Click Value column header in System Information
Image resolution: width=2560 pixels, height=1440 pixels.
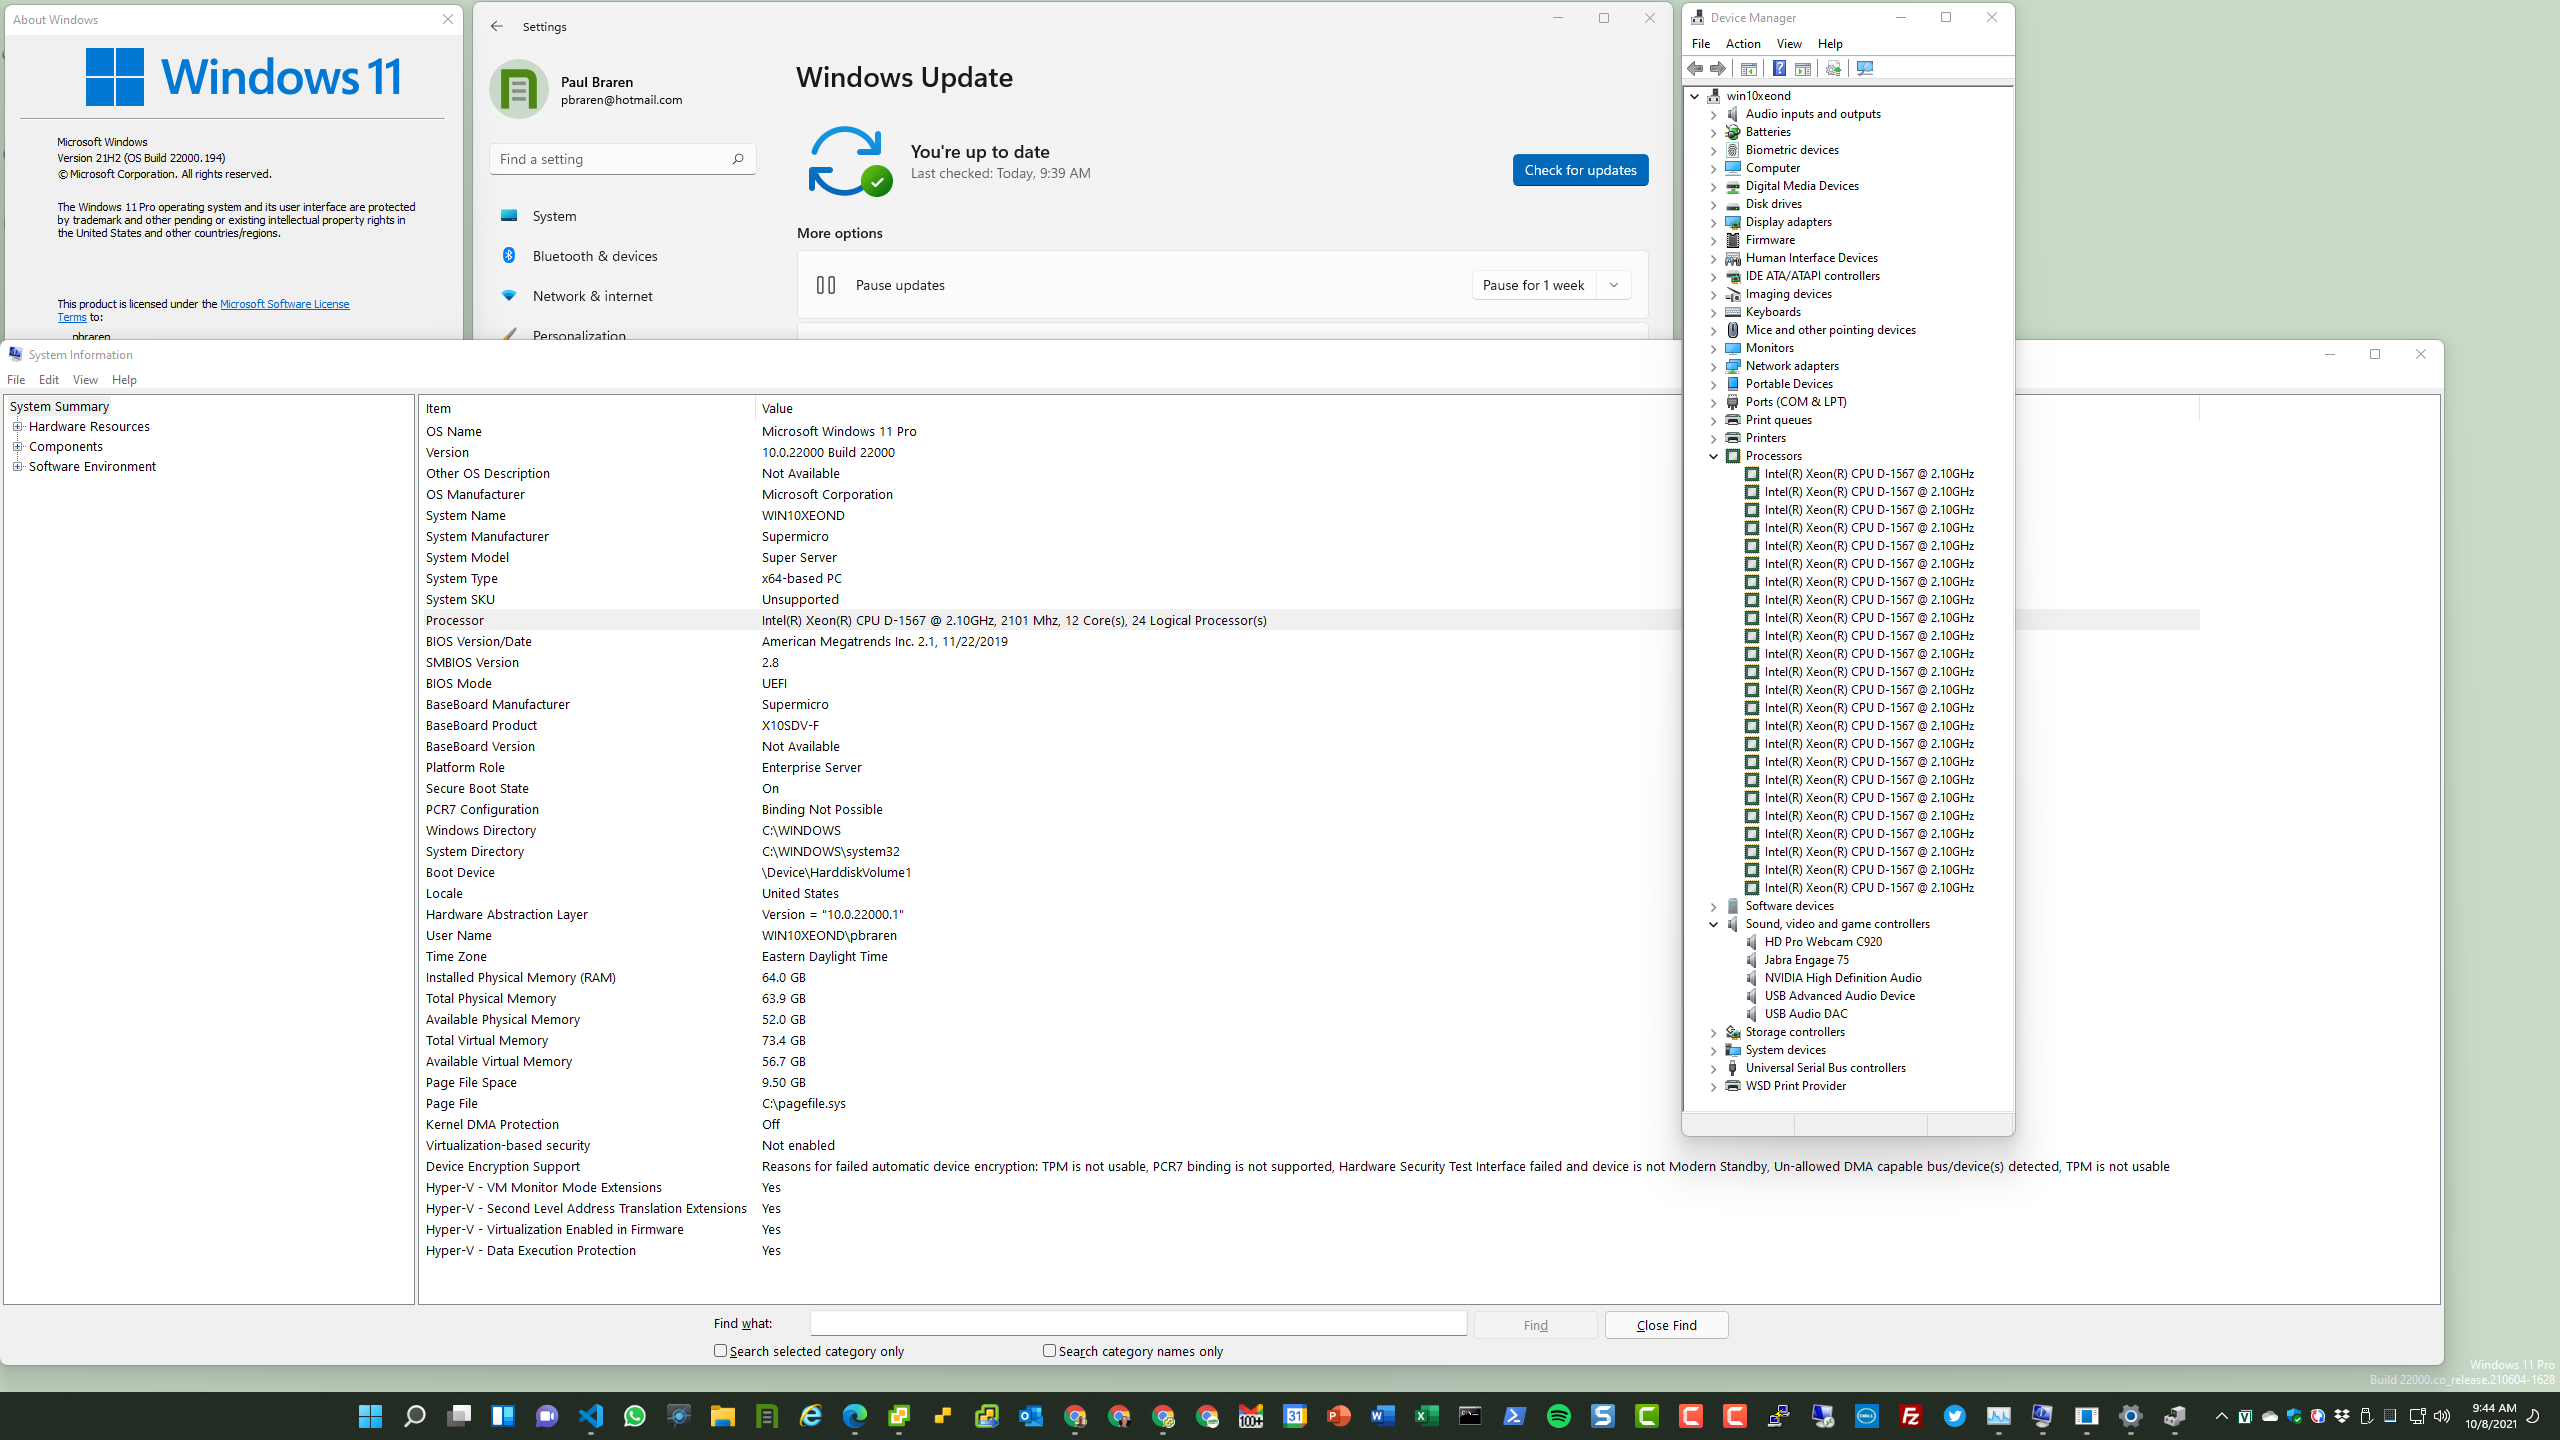coord(777,408)
